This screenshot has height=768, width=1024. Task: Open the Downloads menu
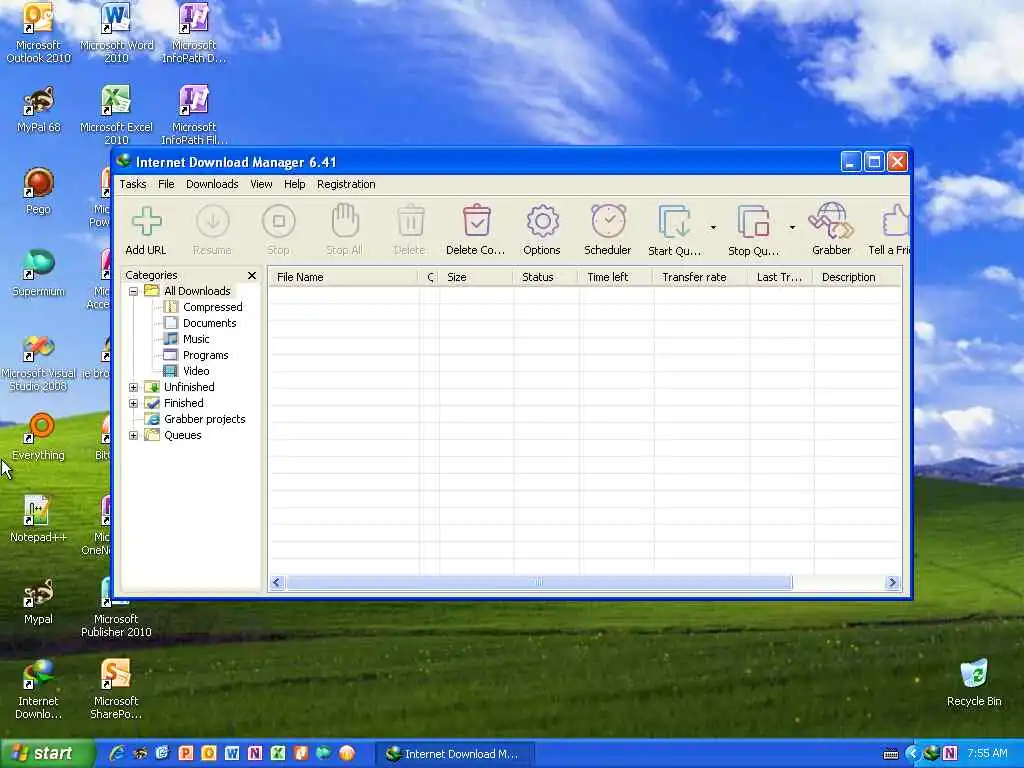pos(212,184)
